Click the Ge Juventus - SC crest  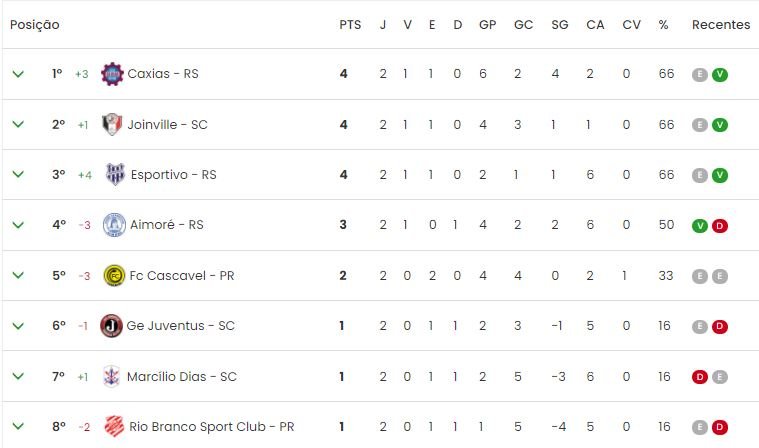click(x=111, y=326)
